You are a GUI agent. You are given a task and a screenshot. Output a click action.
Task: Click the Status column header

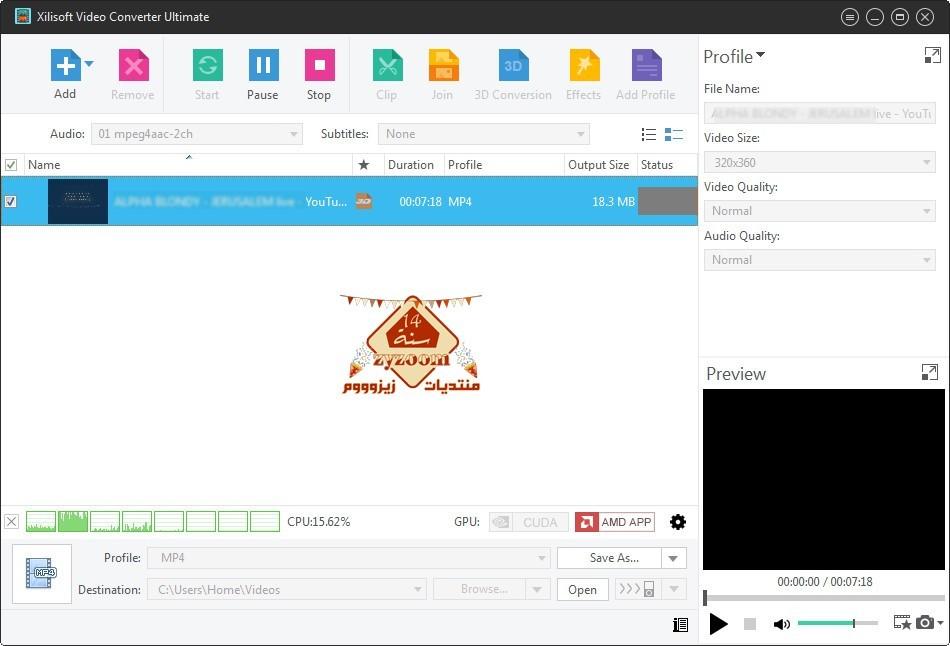(x=667, y=165)
